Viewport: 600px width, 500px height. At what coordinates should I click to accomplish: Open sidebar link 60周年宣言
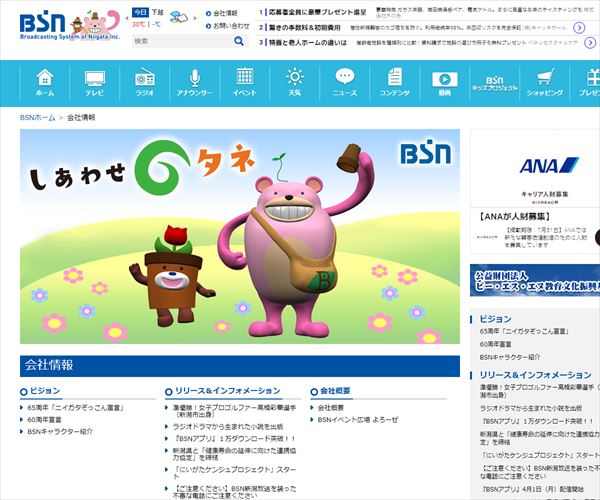(x=496, y=344)
